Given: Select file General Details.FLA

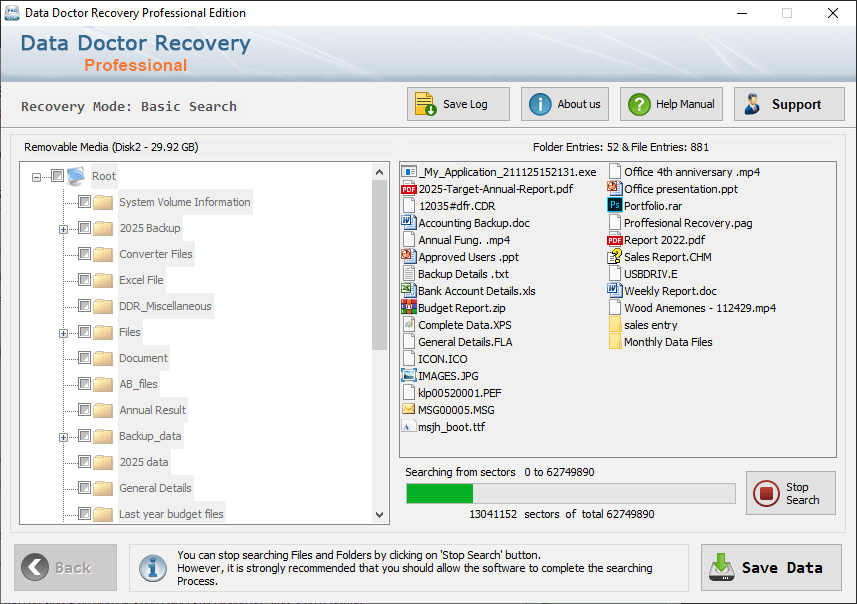Looking at the screenshot, I should click(x=465, y=342).
